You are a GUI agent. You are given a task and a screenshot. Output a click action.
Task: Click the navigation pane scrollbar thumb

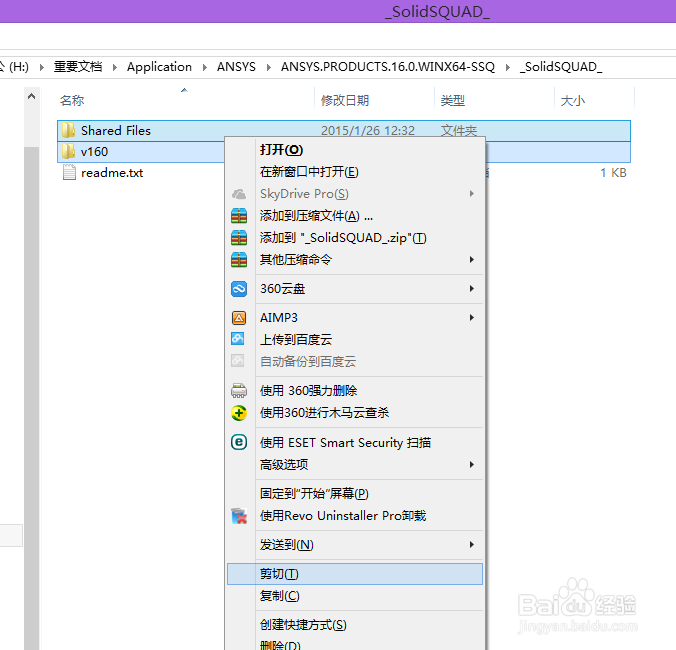(31, 397)
